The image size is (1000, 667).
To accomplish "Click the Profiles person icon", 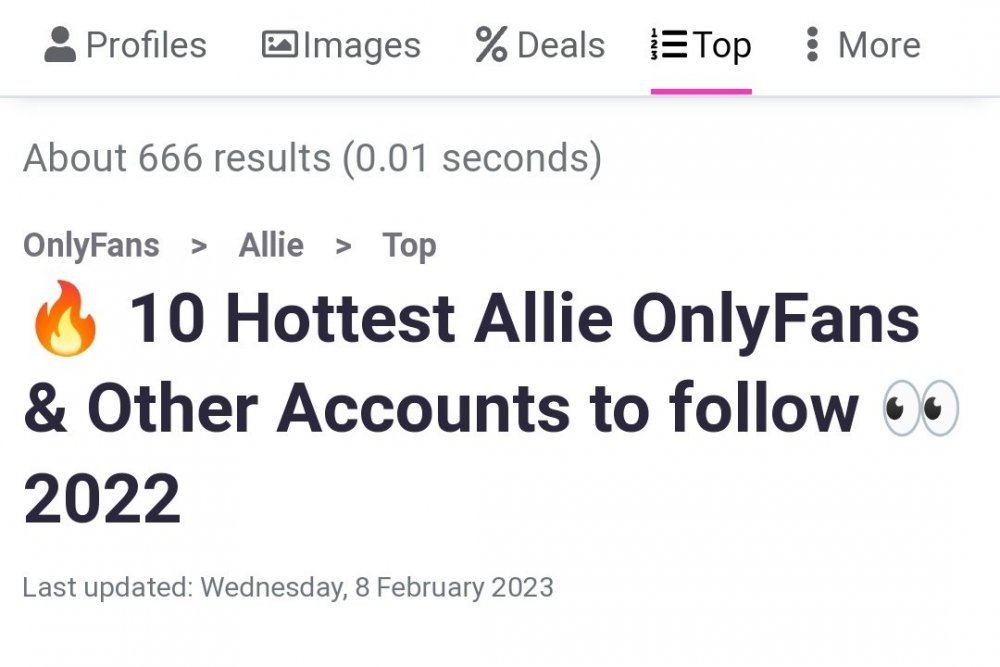I will tap(60, 45).
